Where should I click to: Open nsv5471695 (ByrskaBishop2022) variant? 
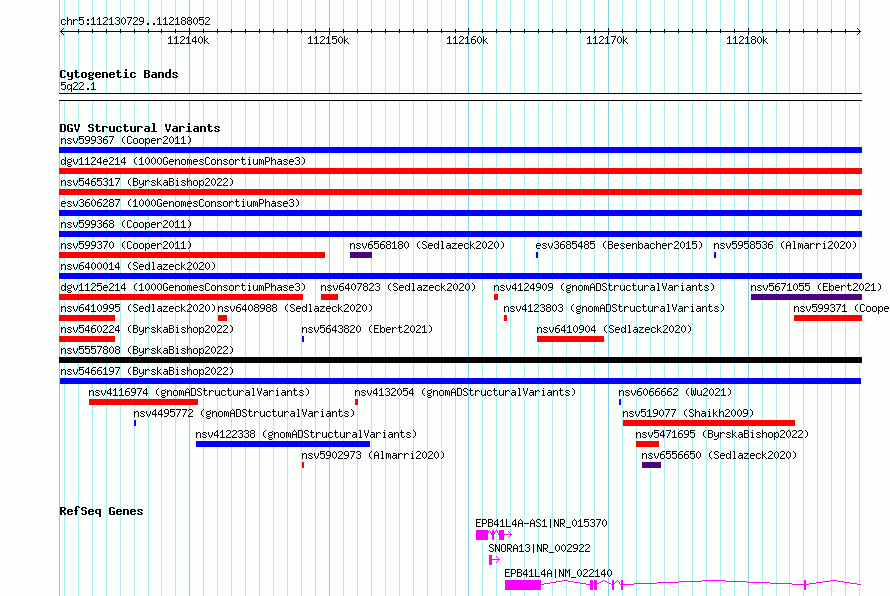coord(722,434)
